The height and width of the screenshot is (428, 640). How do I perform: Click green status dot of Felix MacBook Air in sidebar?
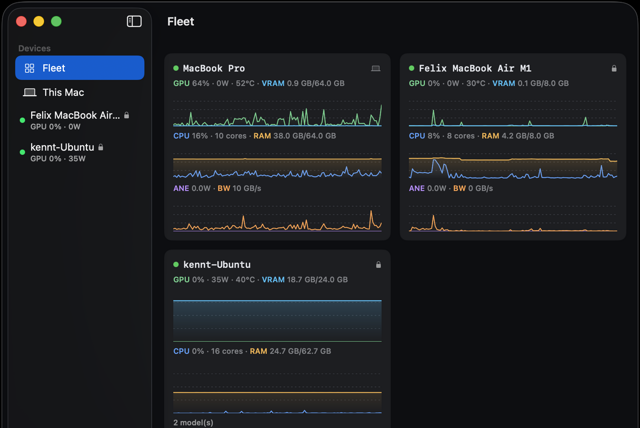22,120
